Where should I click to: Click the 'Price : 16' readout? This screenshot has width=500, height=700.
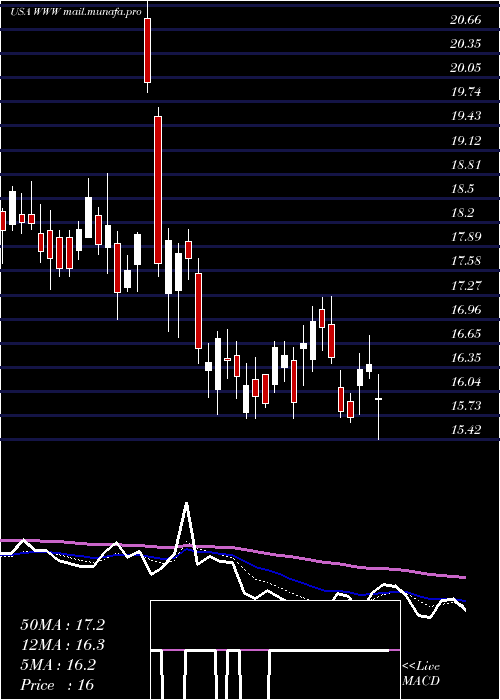(x=57, y=685)
